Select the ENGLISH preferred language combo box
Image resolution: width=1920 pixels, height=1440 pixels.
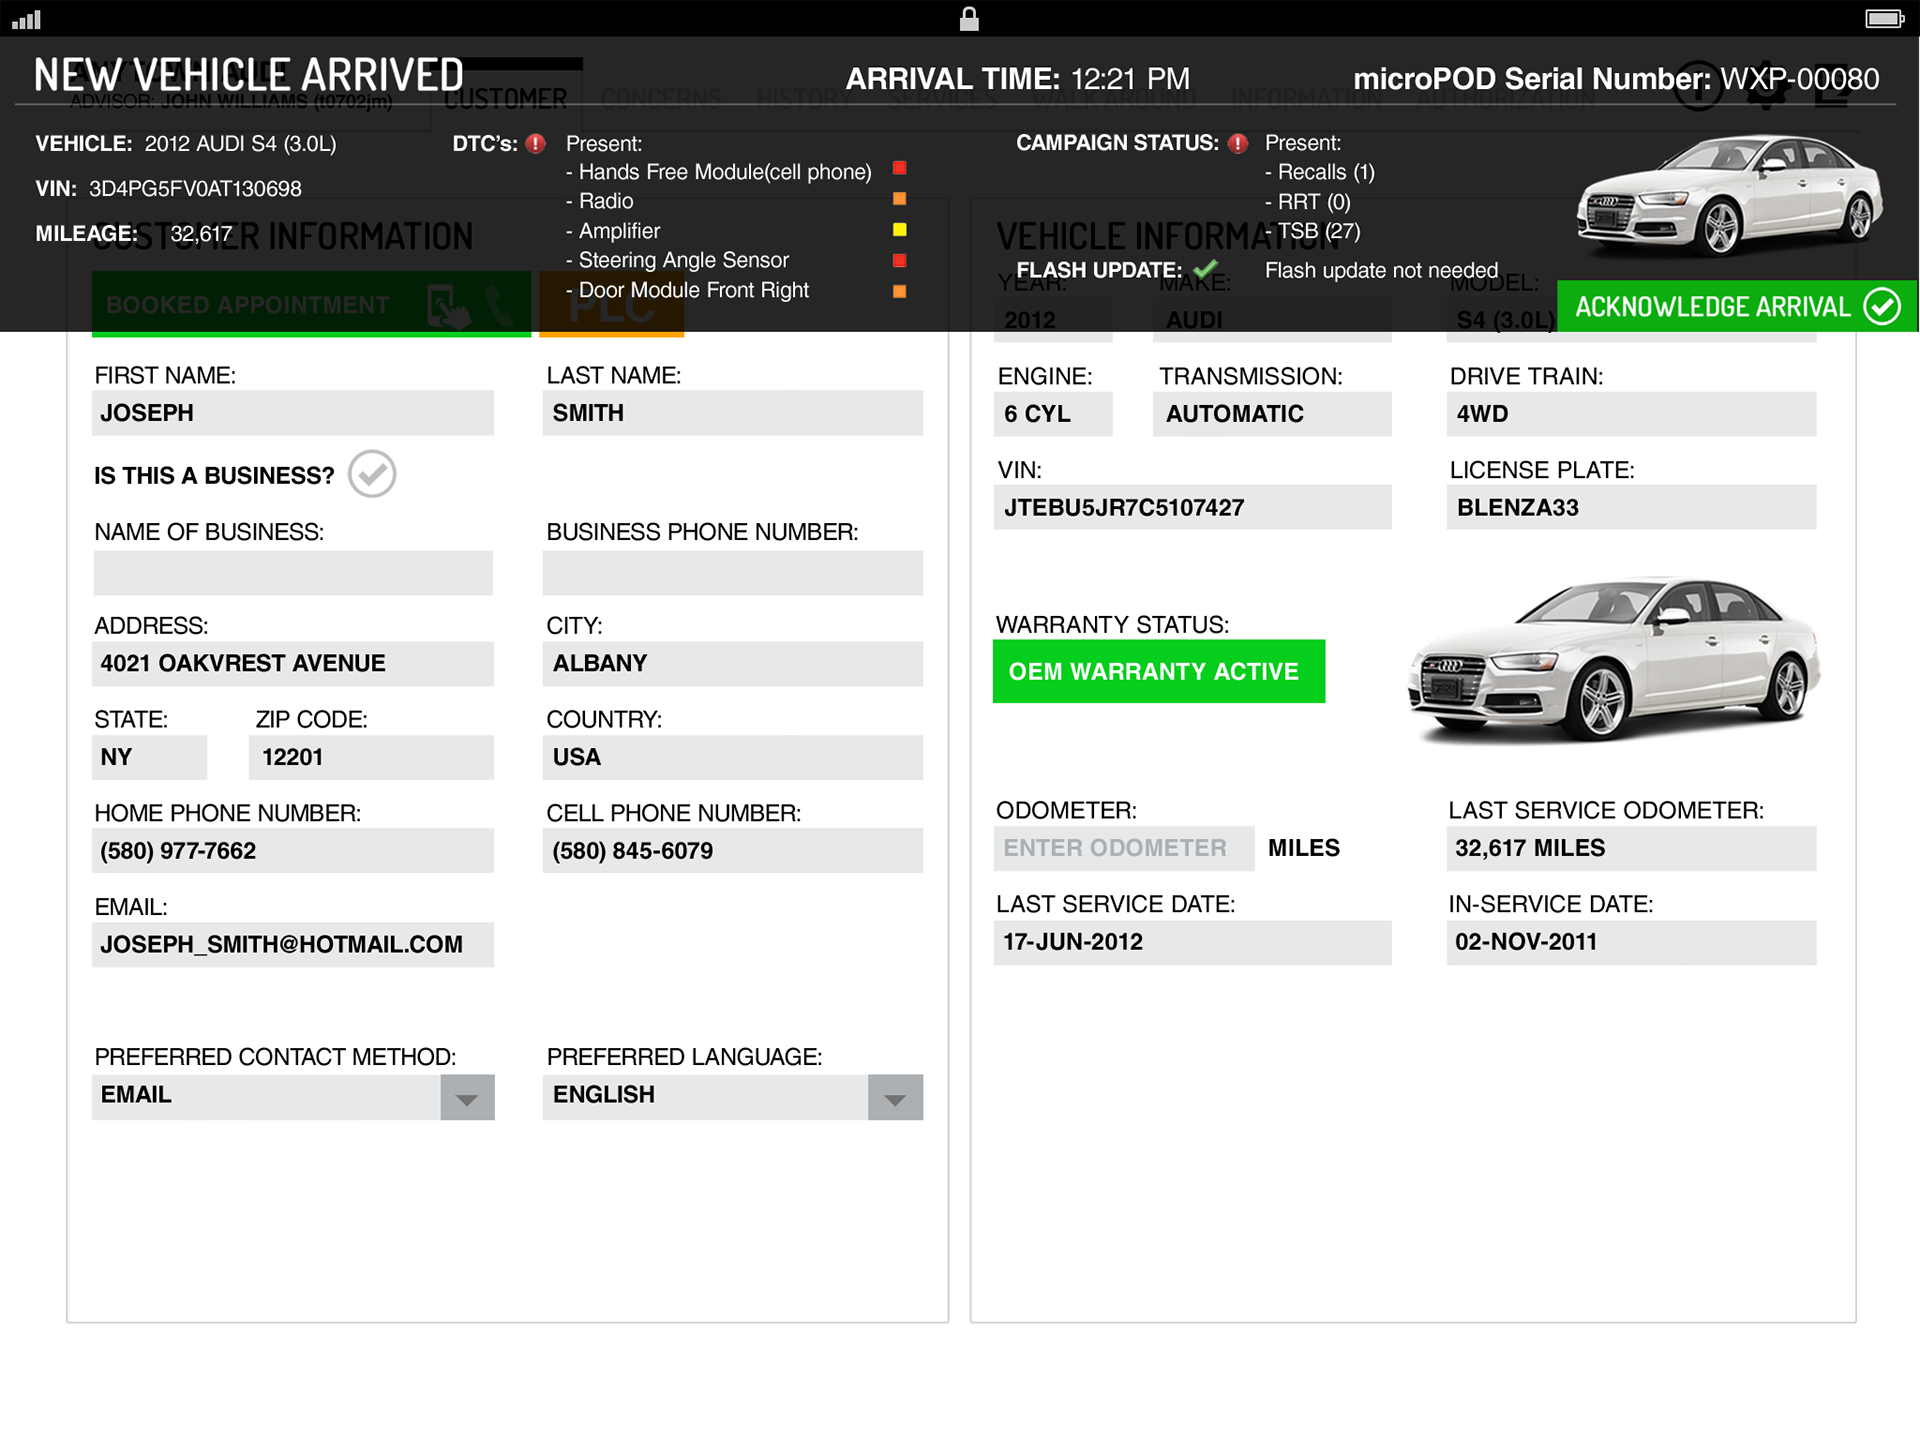733,1098
